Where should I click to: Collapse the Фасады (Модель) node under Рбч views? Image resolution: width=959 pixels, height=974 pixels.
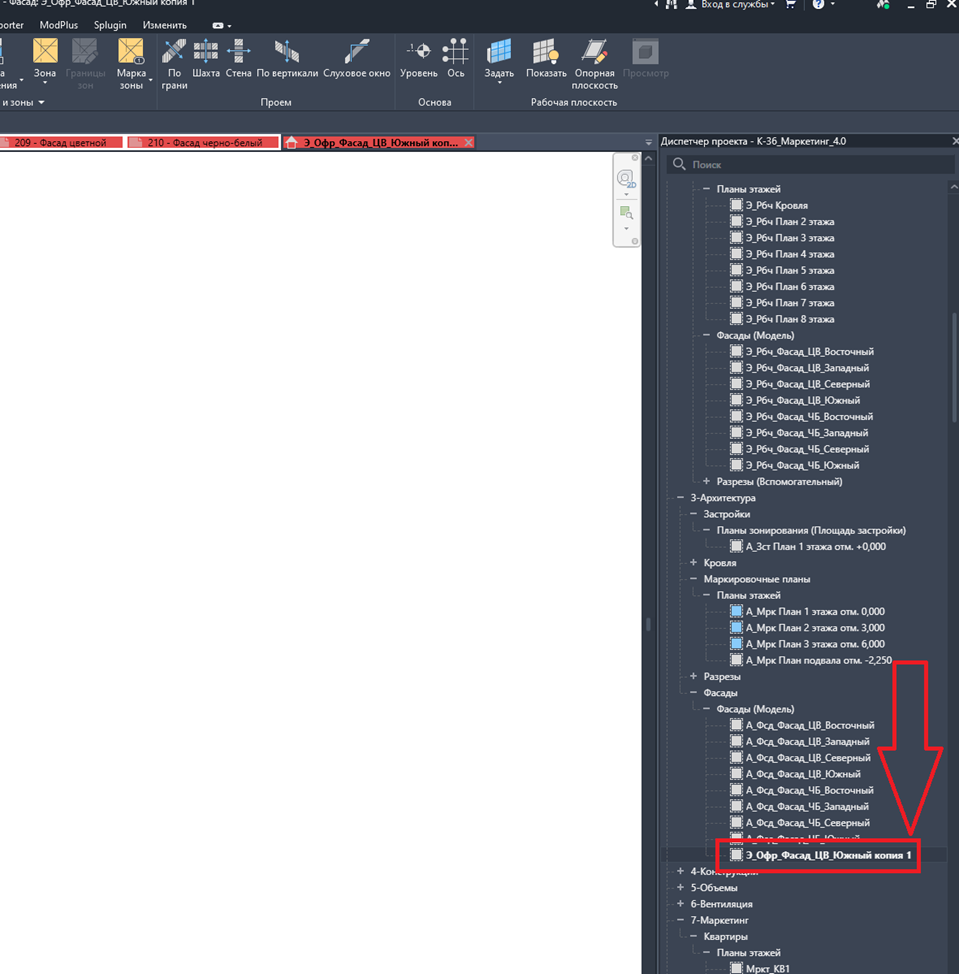(x=706, y=335)
